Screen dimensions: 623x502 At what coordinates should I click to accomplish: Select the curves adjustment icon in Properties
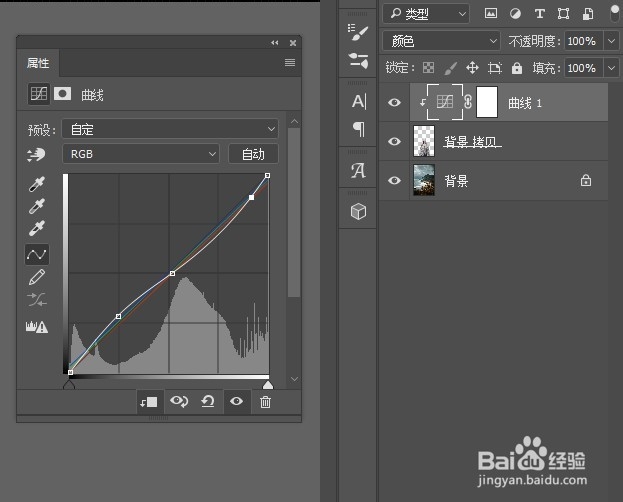pyautogui.click(x=39, y=94)
